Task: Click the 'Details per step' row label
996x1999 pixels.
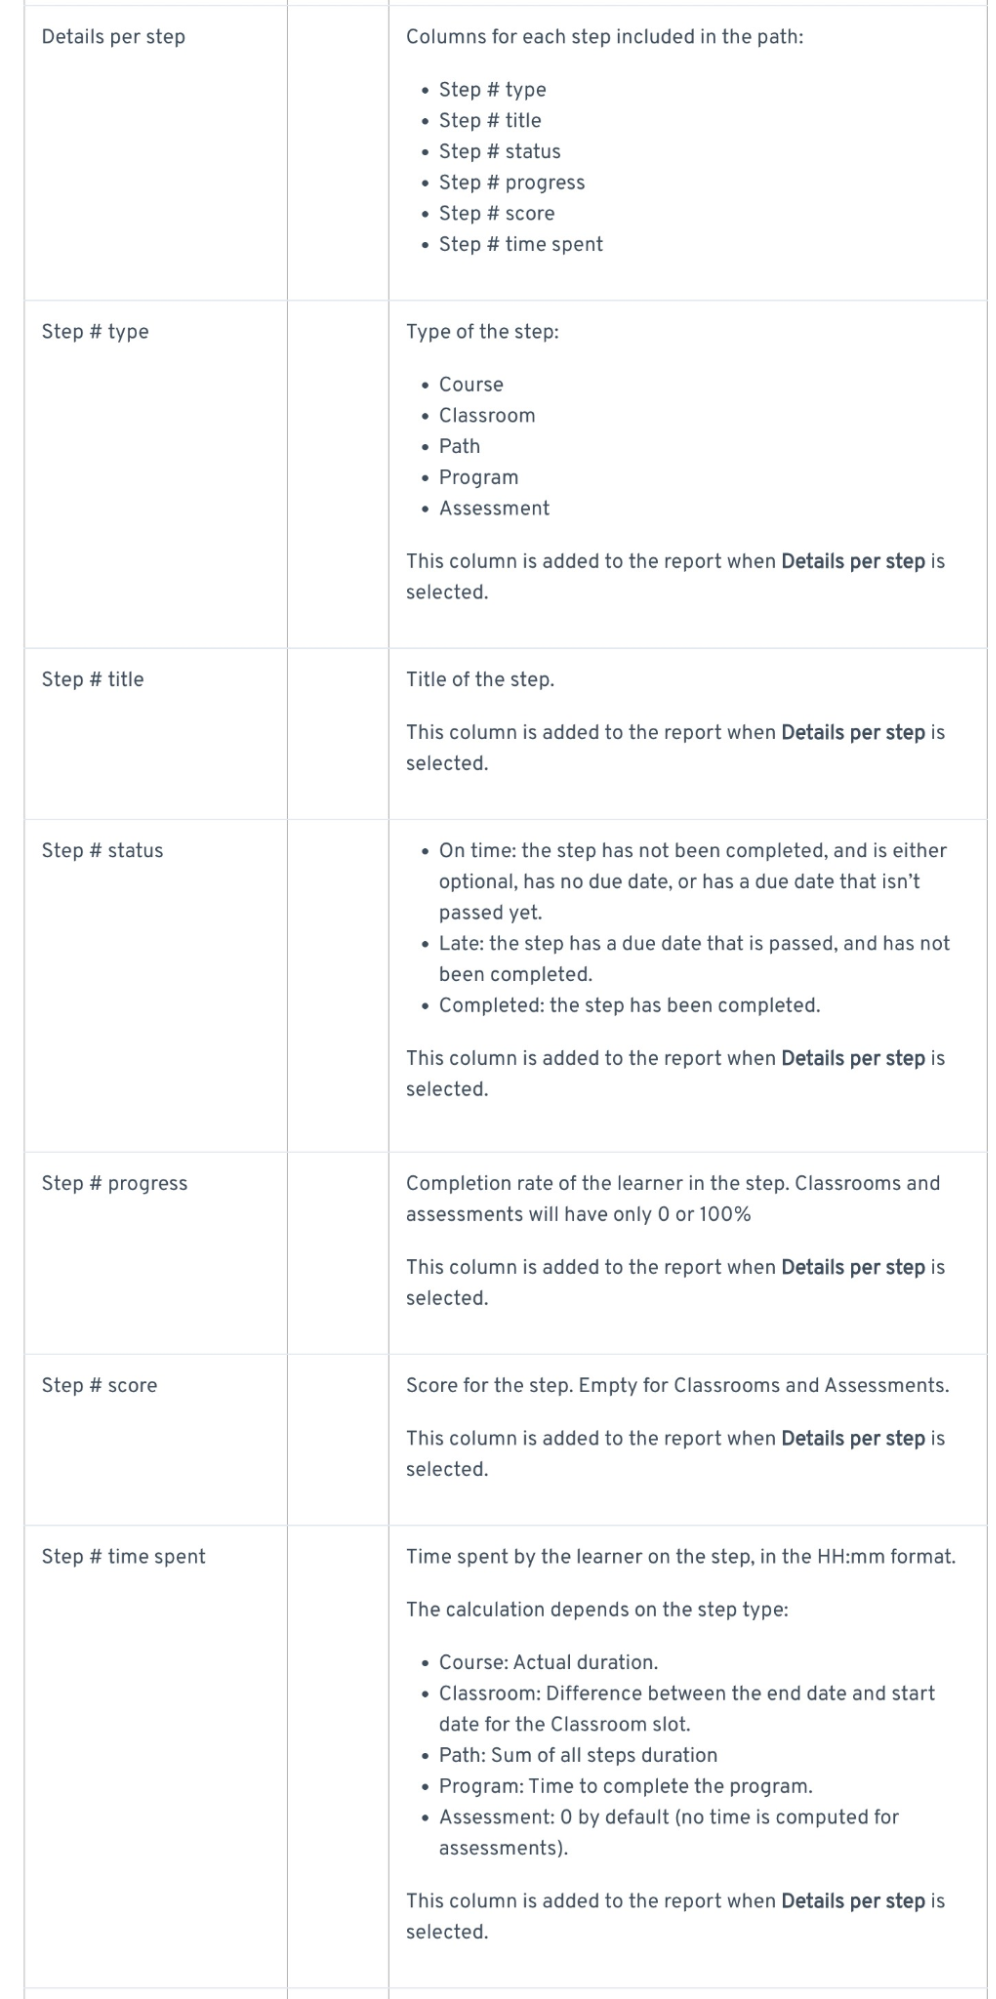Action: click(113, 37)
